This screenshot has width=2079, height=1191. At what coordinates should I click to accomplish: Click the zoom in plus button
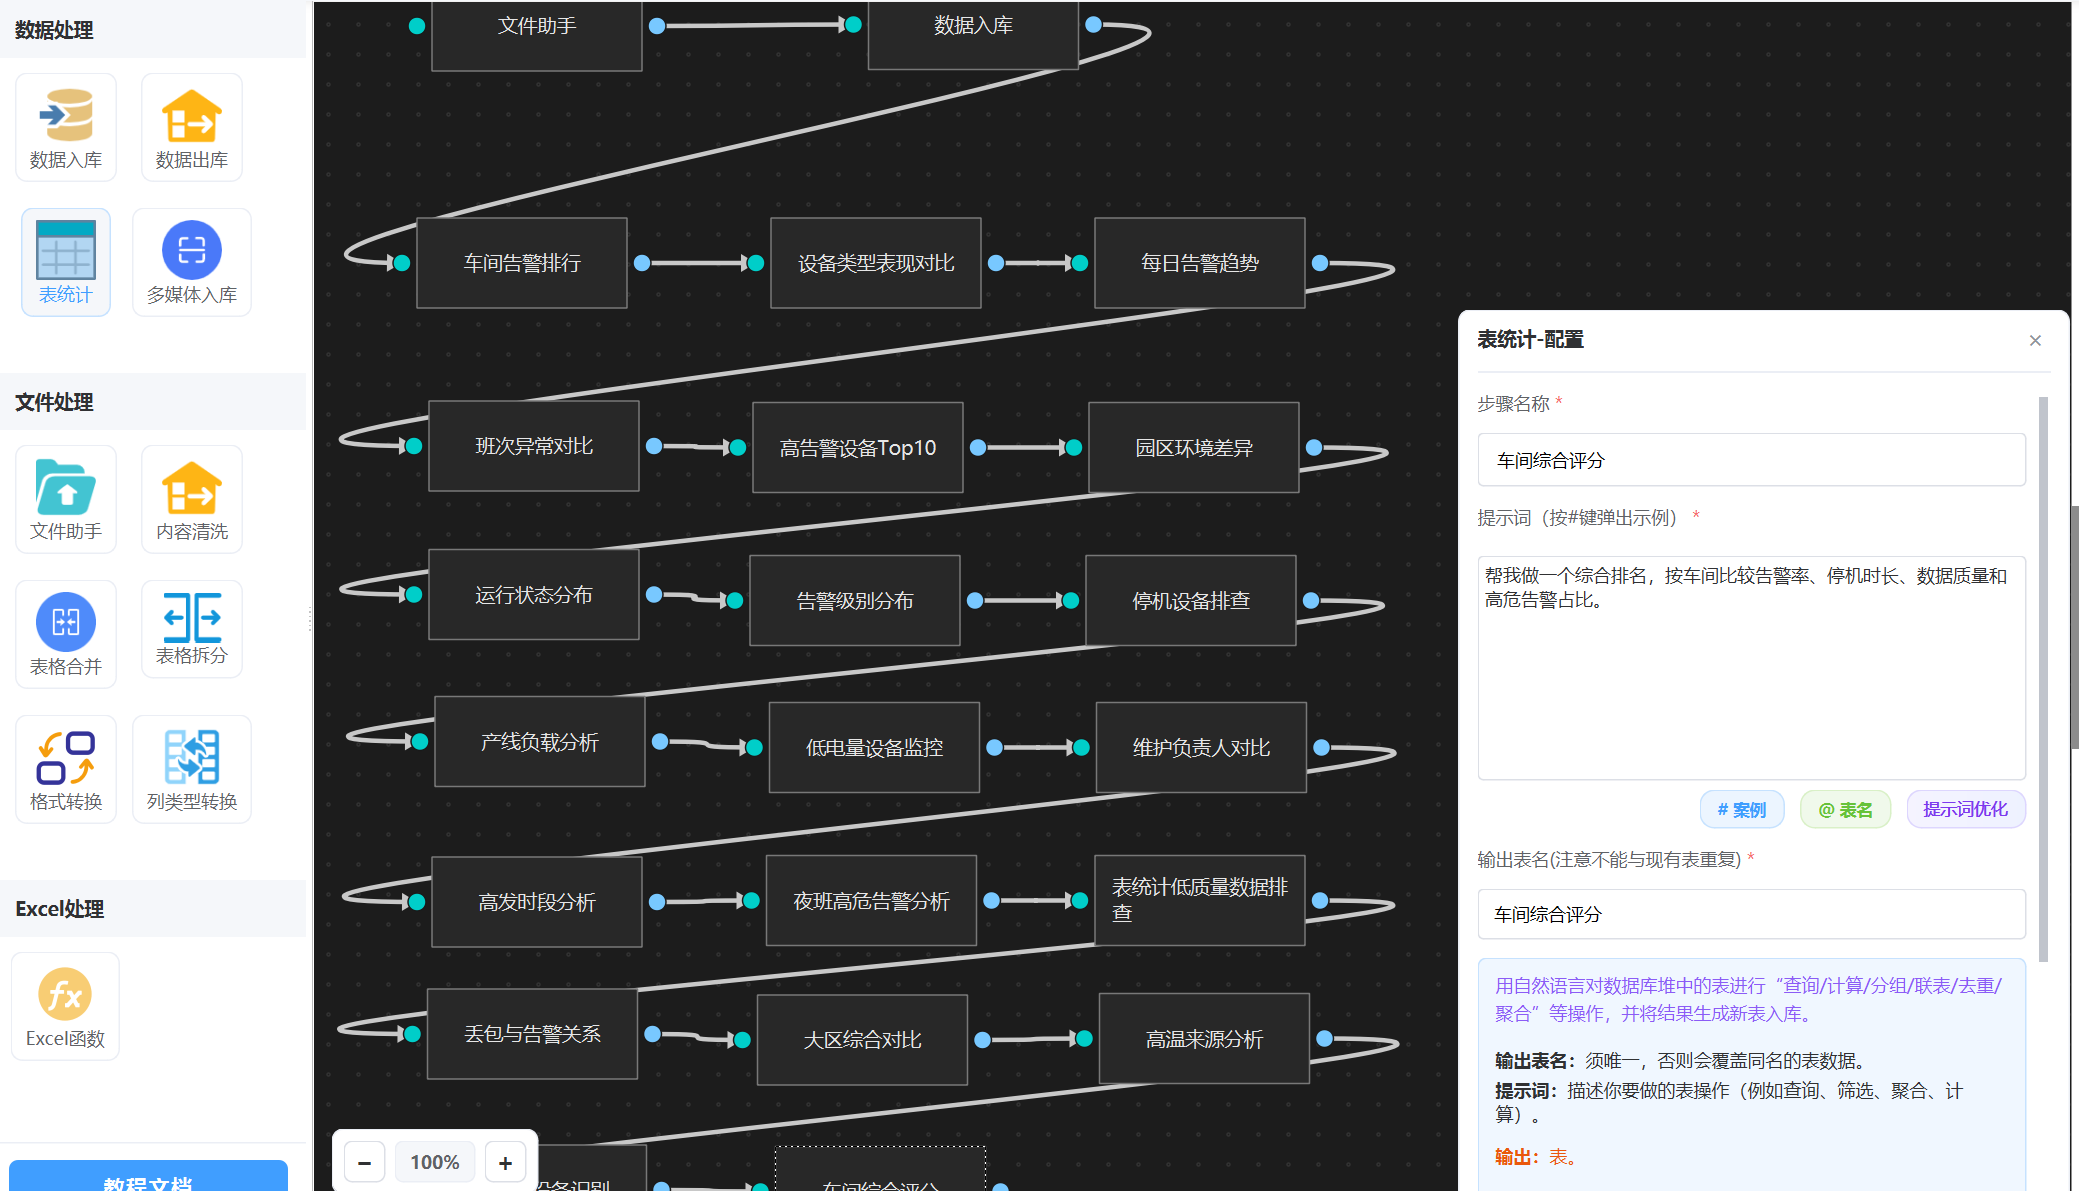pyautogui.click(x=505, y=1162)
